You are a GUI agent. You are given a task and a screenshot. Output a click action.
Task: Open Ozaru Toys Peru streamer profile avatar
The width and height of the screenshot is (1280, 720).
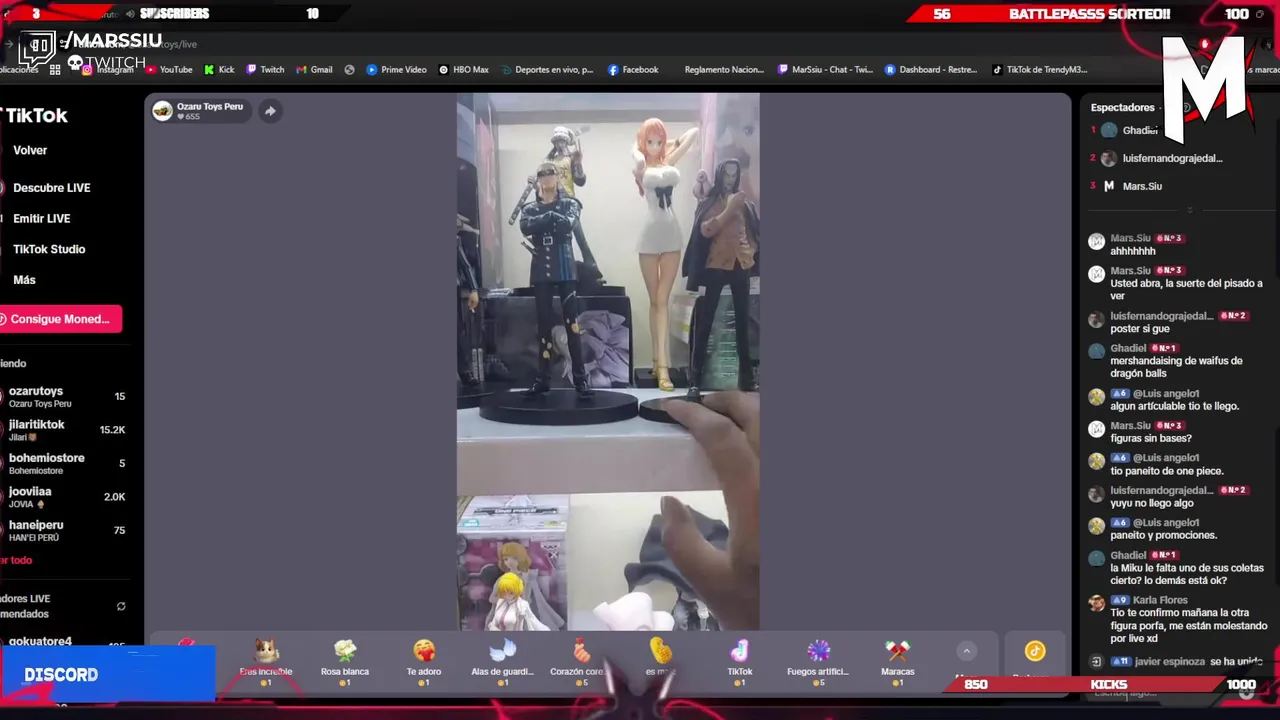pyautogui.click(x=162, y=111)
